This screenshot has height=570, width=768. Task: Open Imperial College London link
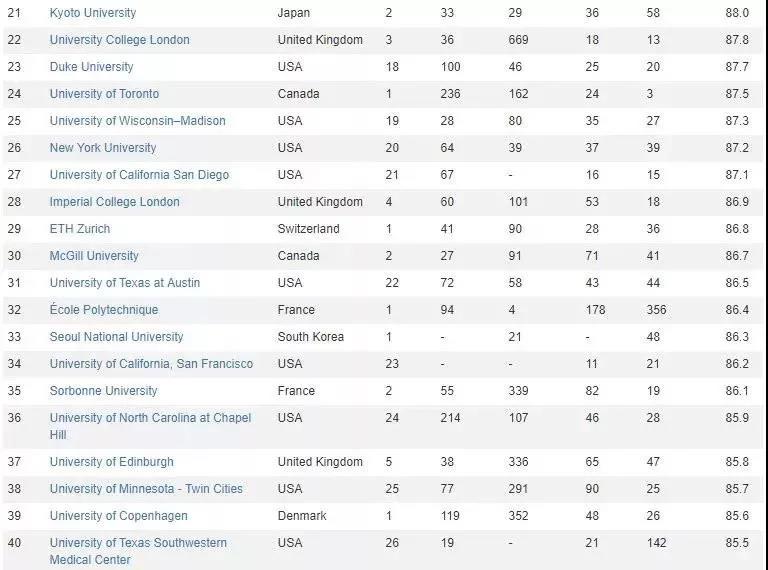[115, 202]
